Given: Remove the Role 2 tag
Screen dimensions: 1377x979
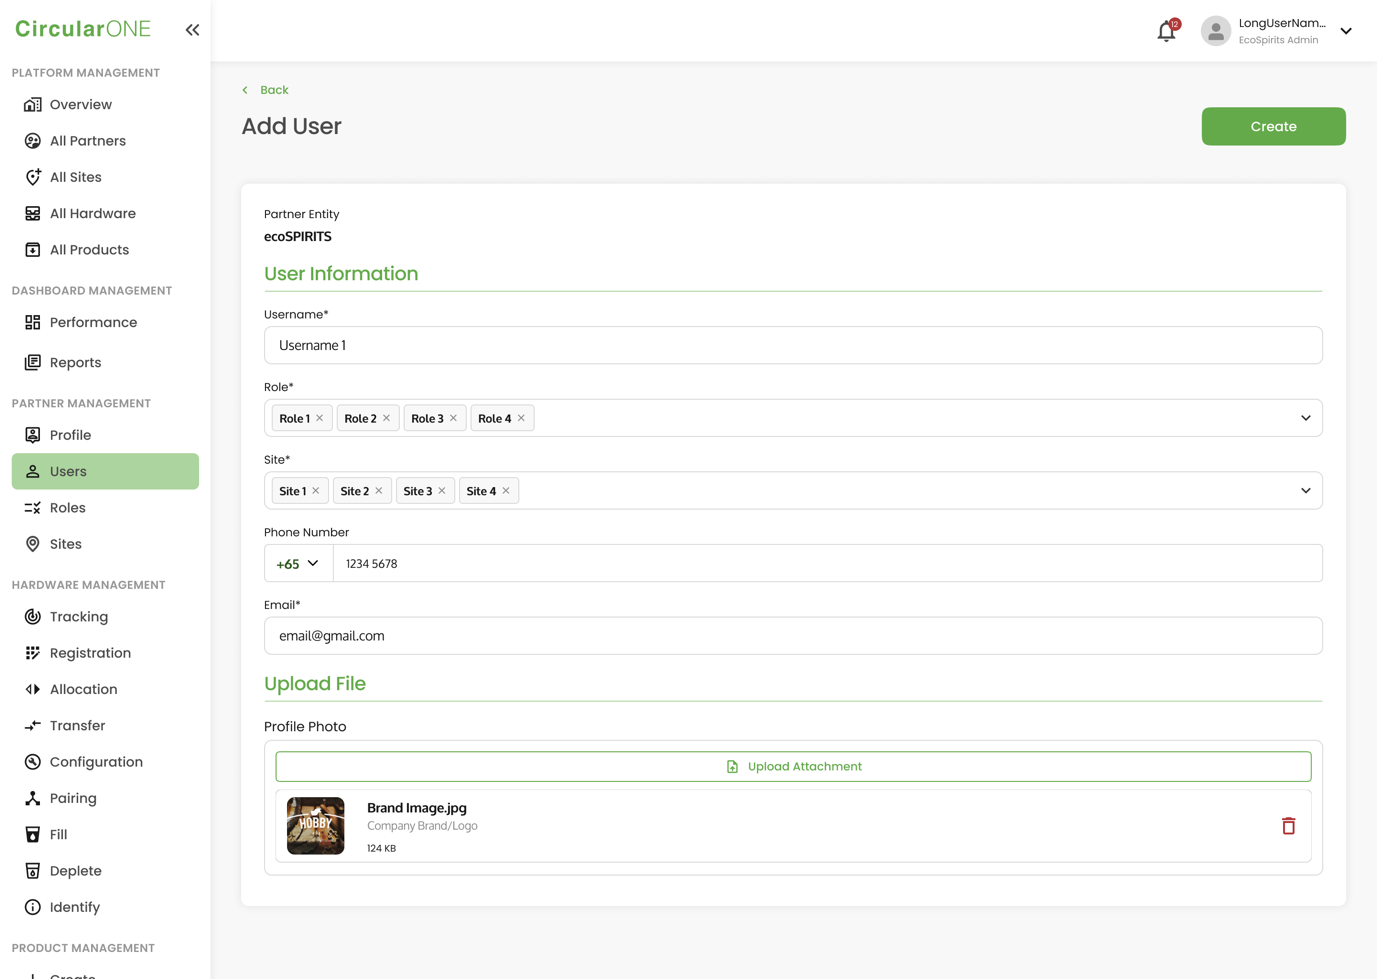Looking at the screenshot, I should [386, 418].
